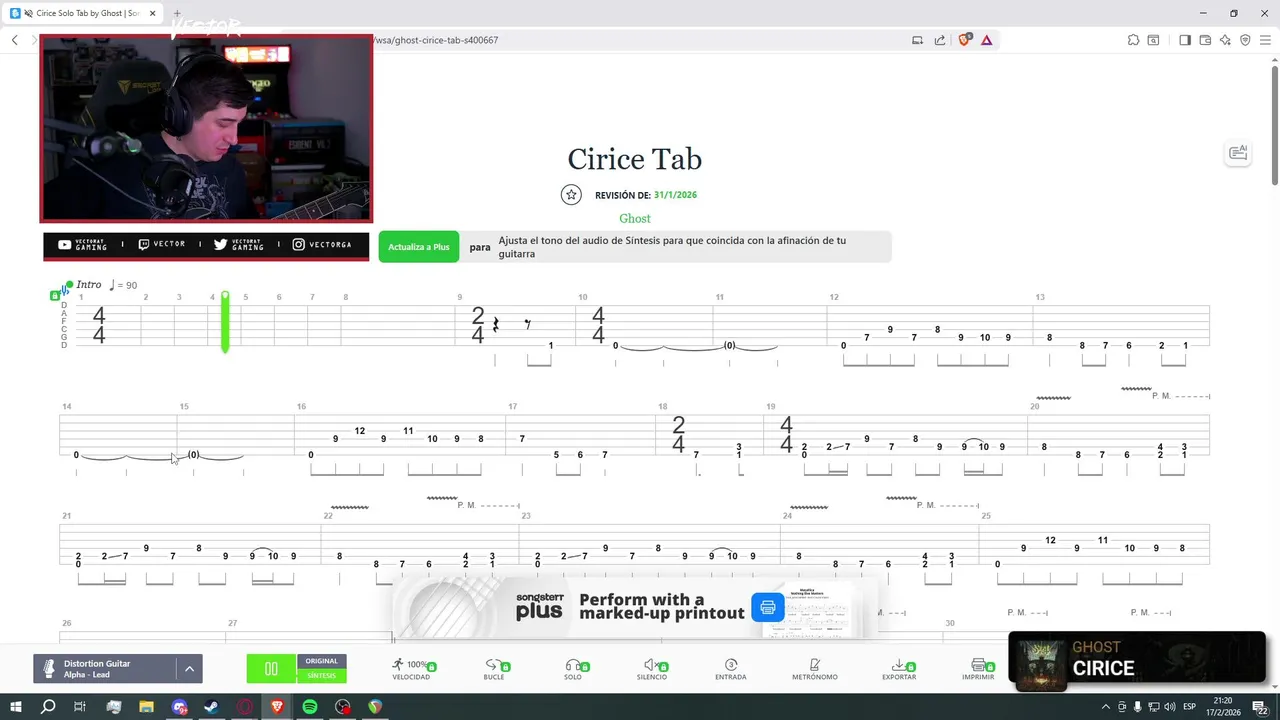This screenshot has width=1280, height=720.
Task: Click the page vertical scrollbar
Action: 1274,124
